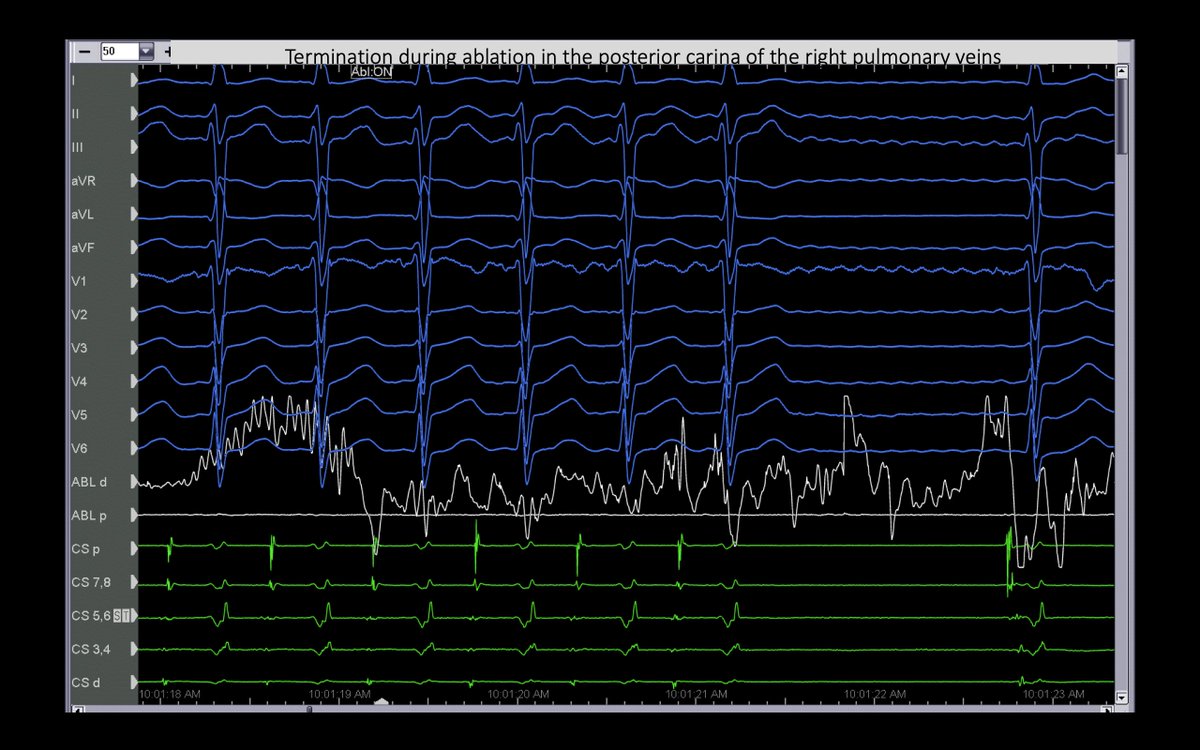Click the arrow icon next to lead II
The image size is (1200, 750).
(133, 113)
